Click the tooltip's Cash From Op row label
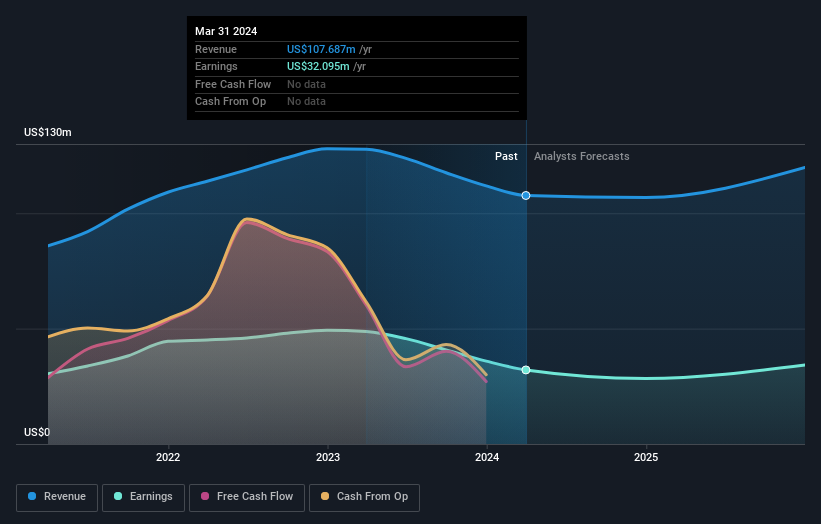Screen dimensions: 821x524 [x=230, y=102]
